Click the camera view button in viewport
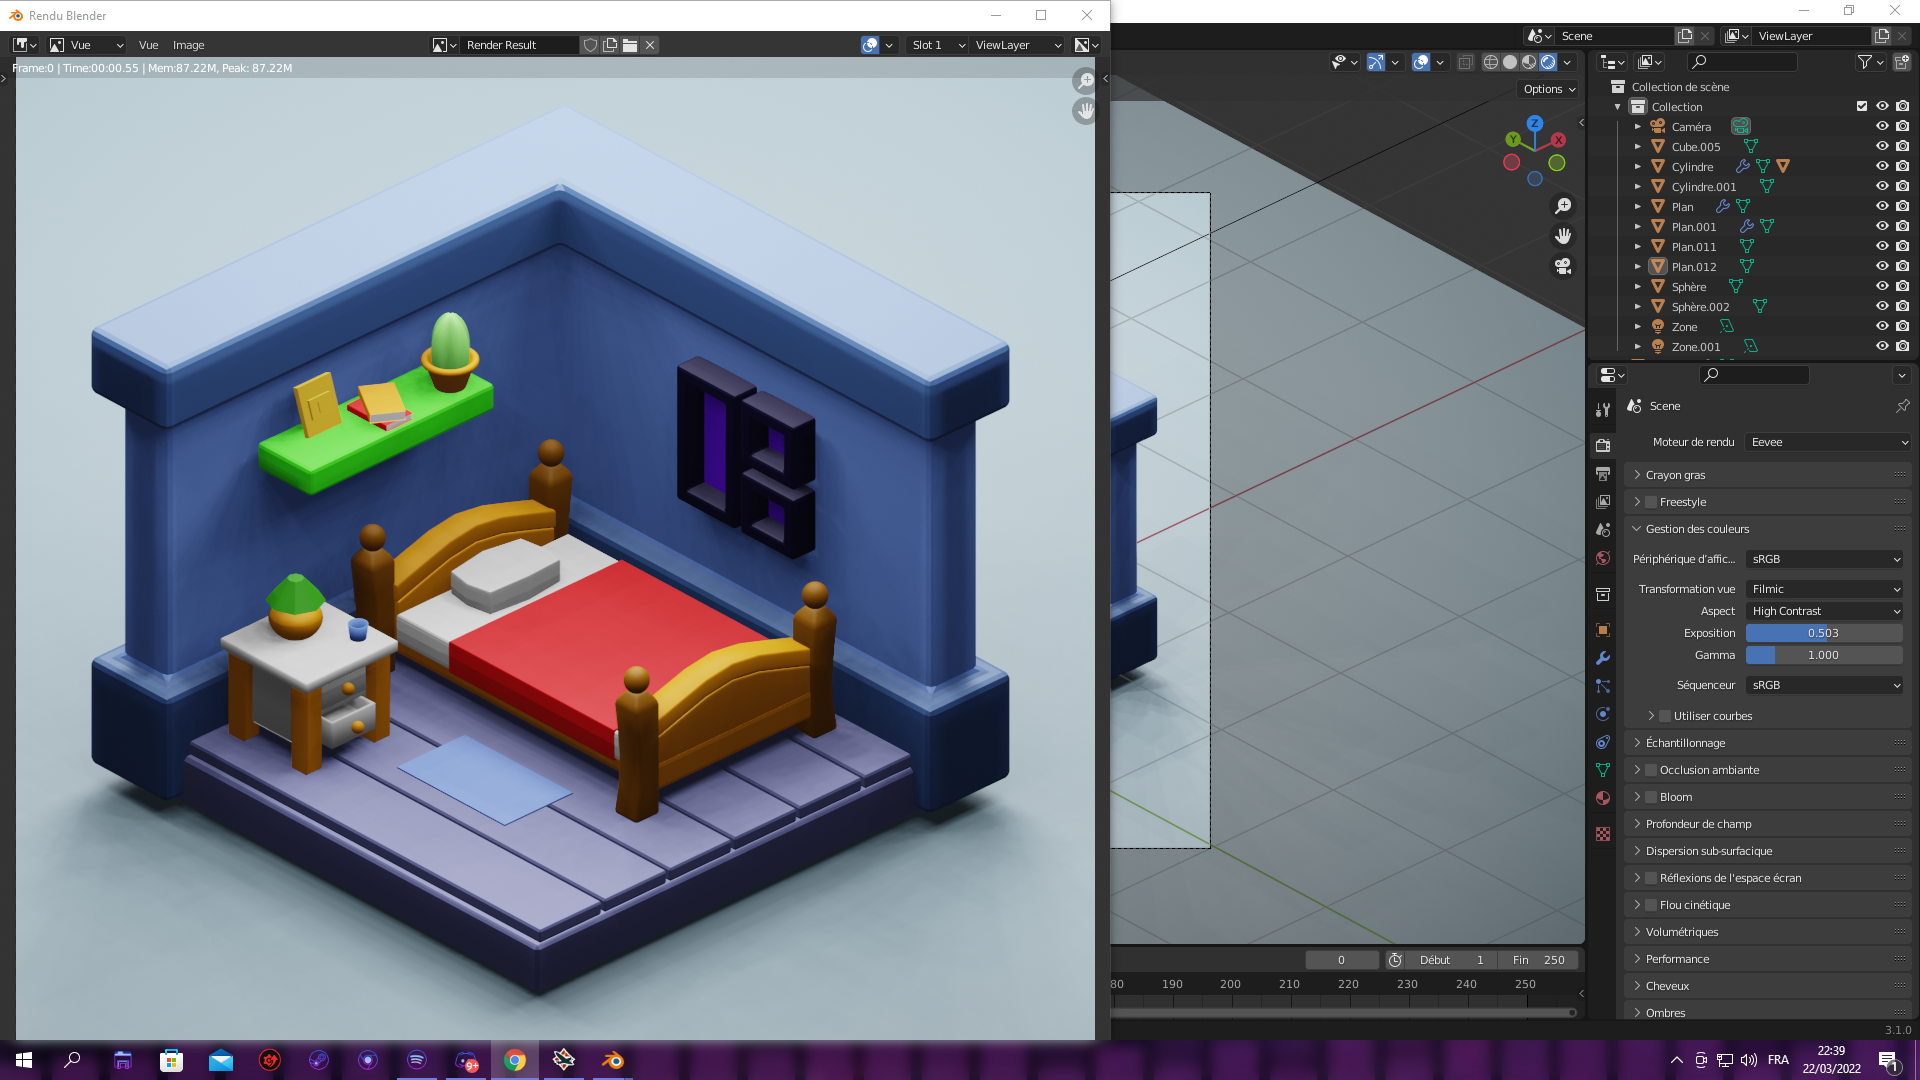Image resolution: width=1920 pixels, height=1080 pixels. pos(1563,266)
